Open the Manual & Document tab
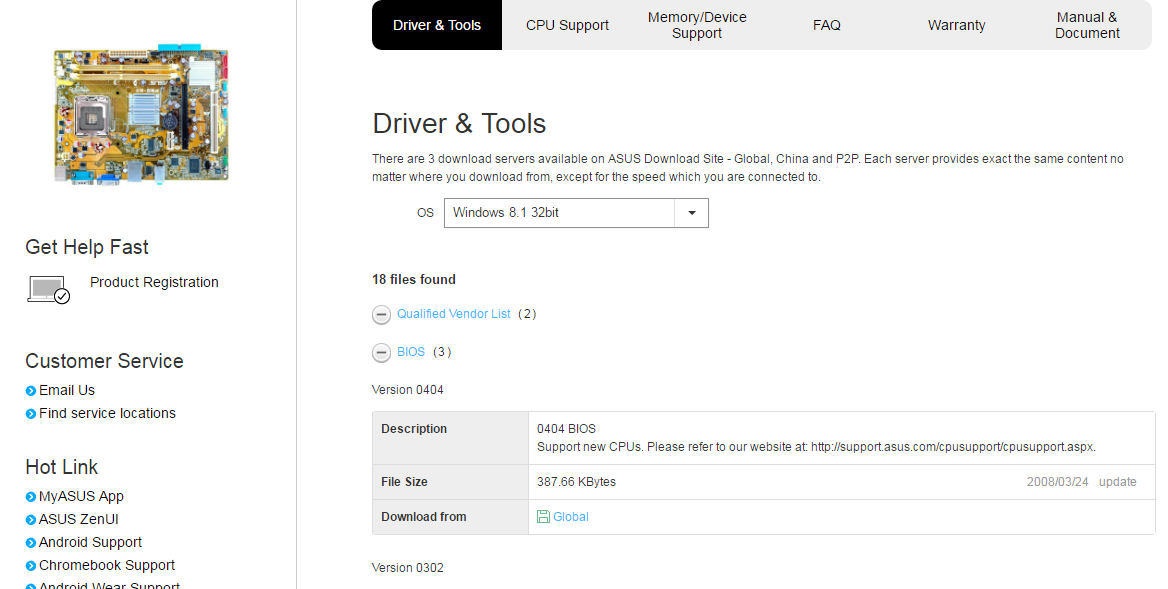Image resolution: width=1168 pixels, height=589 pixels. 1087,25
